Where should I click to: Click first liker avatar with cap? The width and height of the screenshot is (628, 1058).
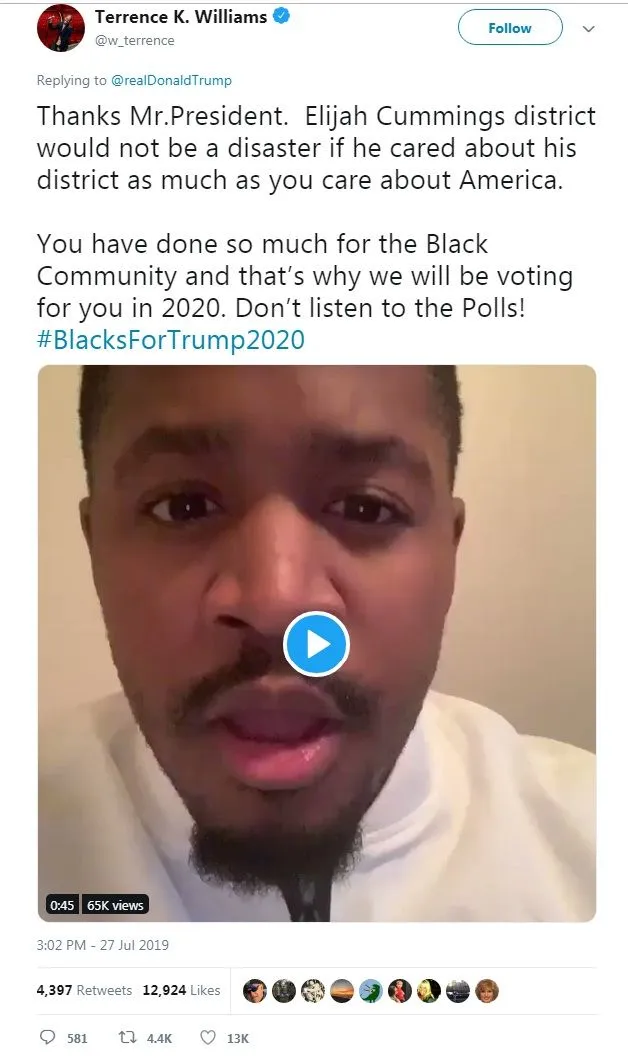pos(254,991)
